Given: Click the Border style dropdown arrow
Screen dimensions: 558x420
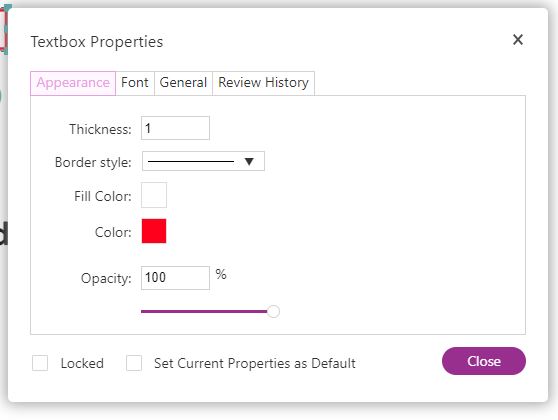Looking at the screenshot, I should point(249,162).
